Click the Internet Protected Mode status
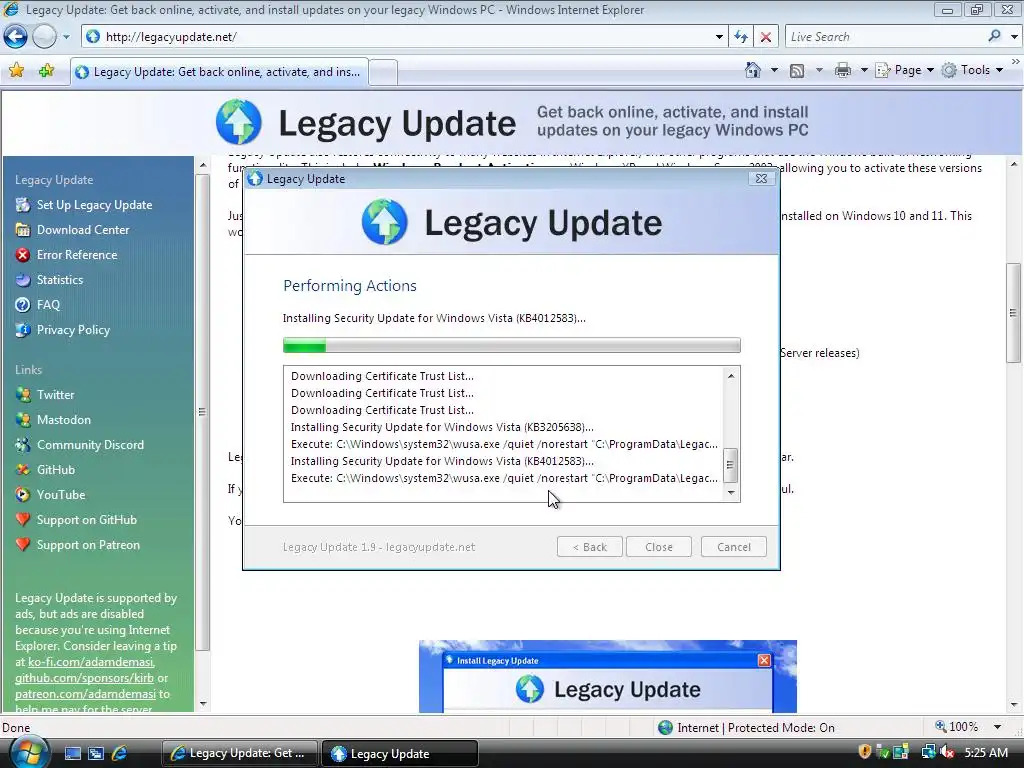 [746, 728]
